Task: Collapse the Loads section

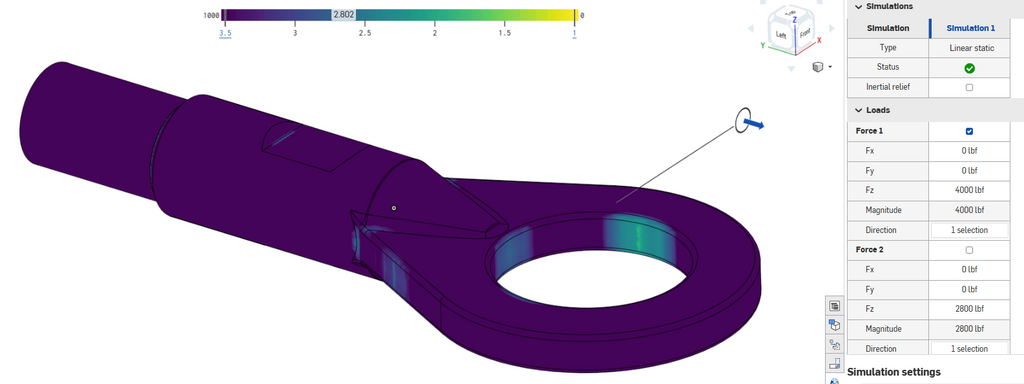Action: click(x=859, y=110)
